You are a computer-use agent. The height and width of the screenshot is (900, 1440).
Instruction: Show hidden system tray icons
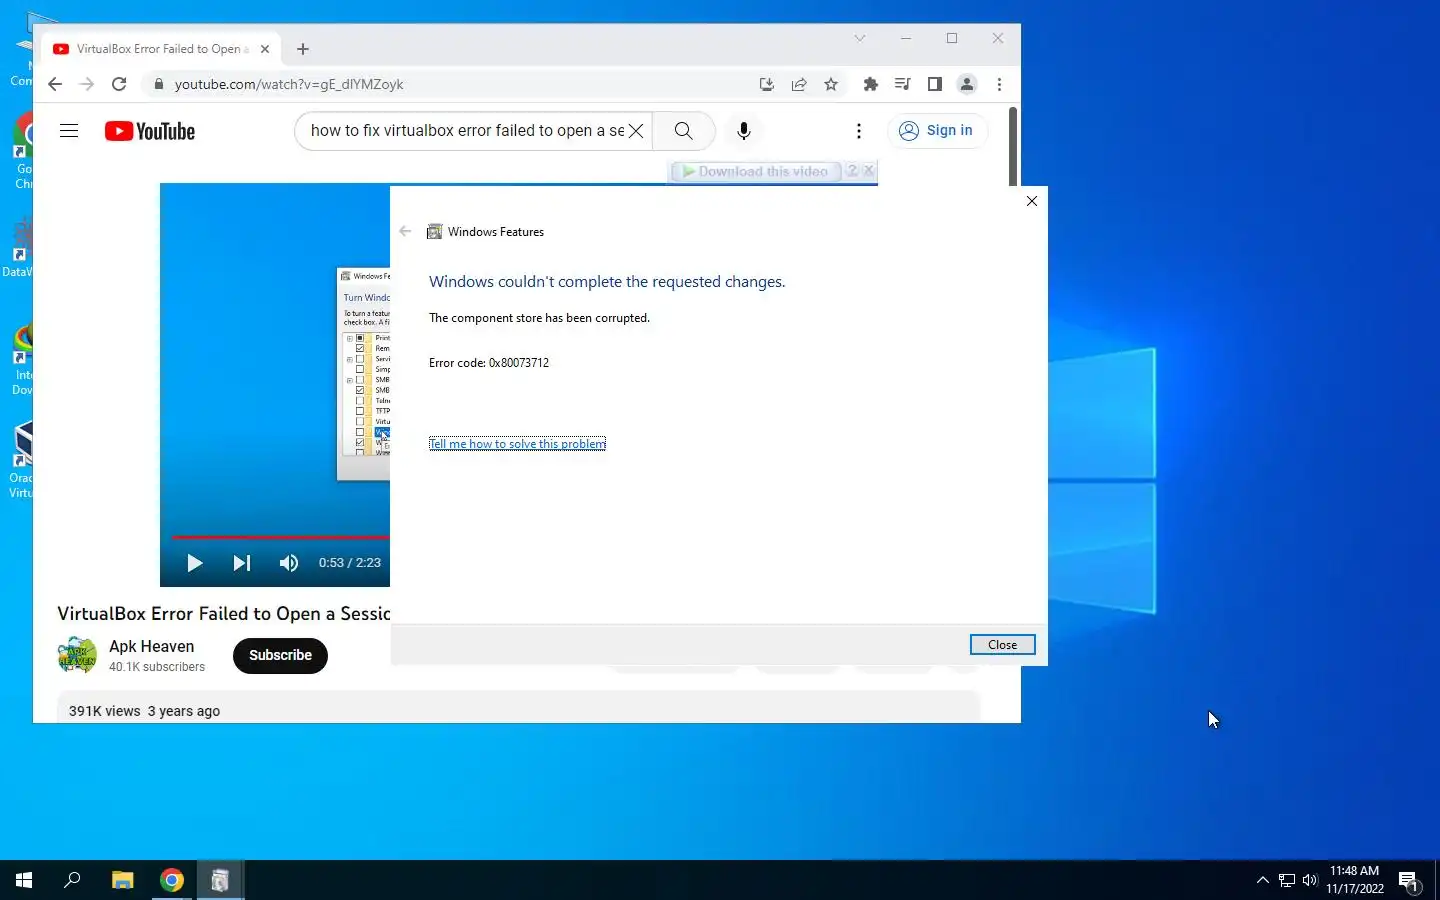point(1262,880)
